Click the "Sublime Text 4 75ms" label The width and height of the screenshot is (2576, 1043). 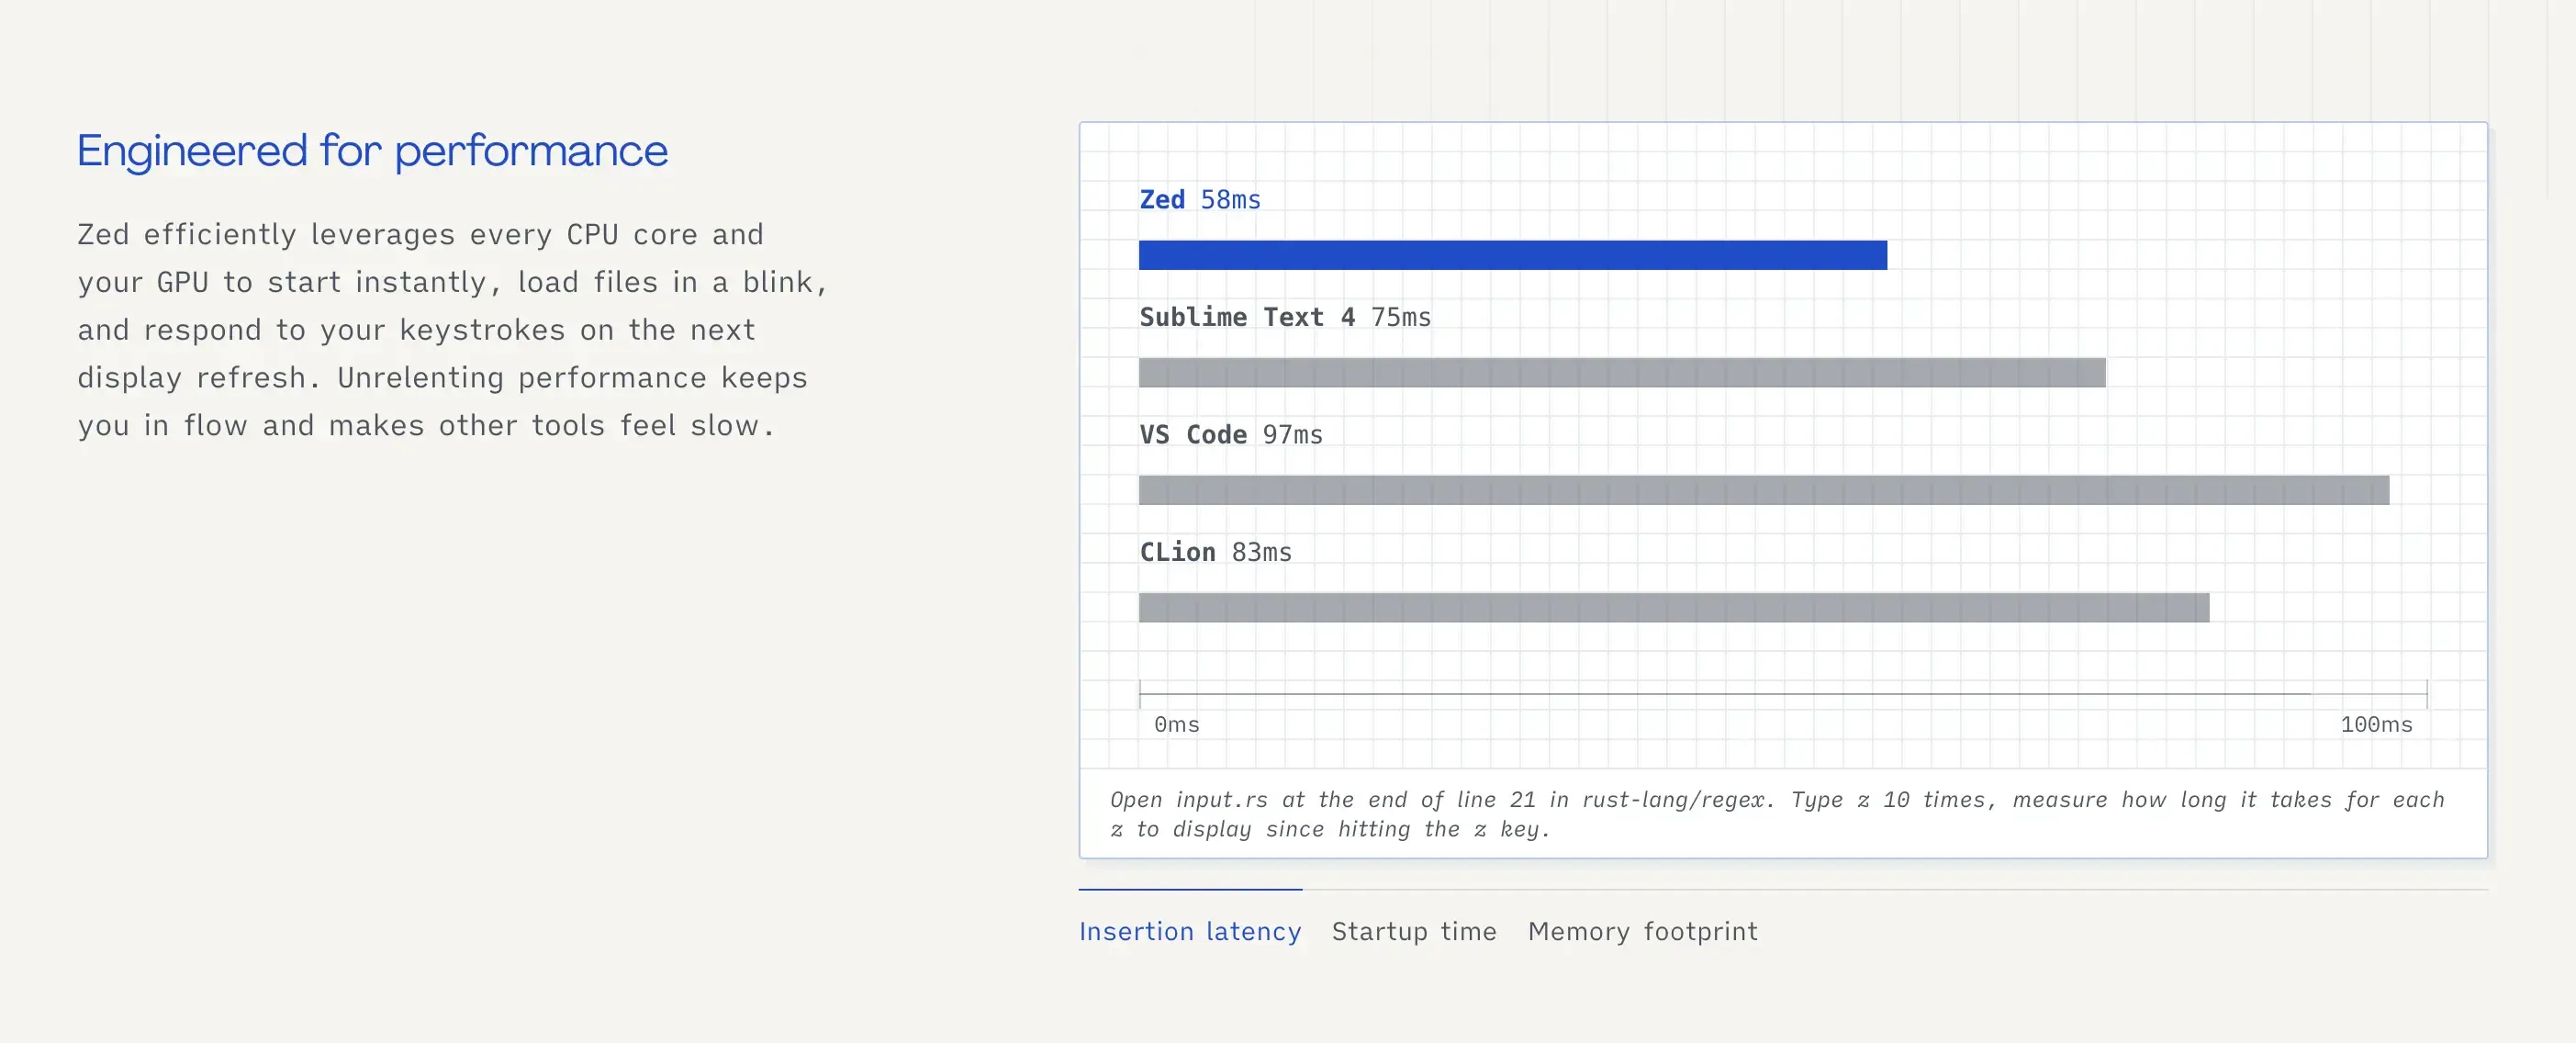tap(1285, 317)
